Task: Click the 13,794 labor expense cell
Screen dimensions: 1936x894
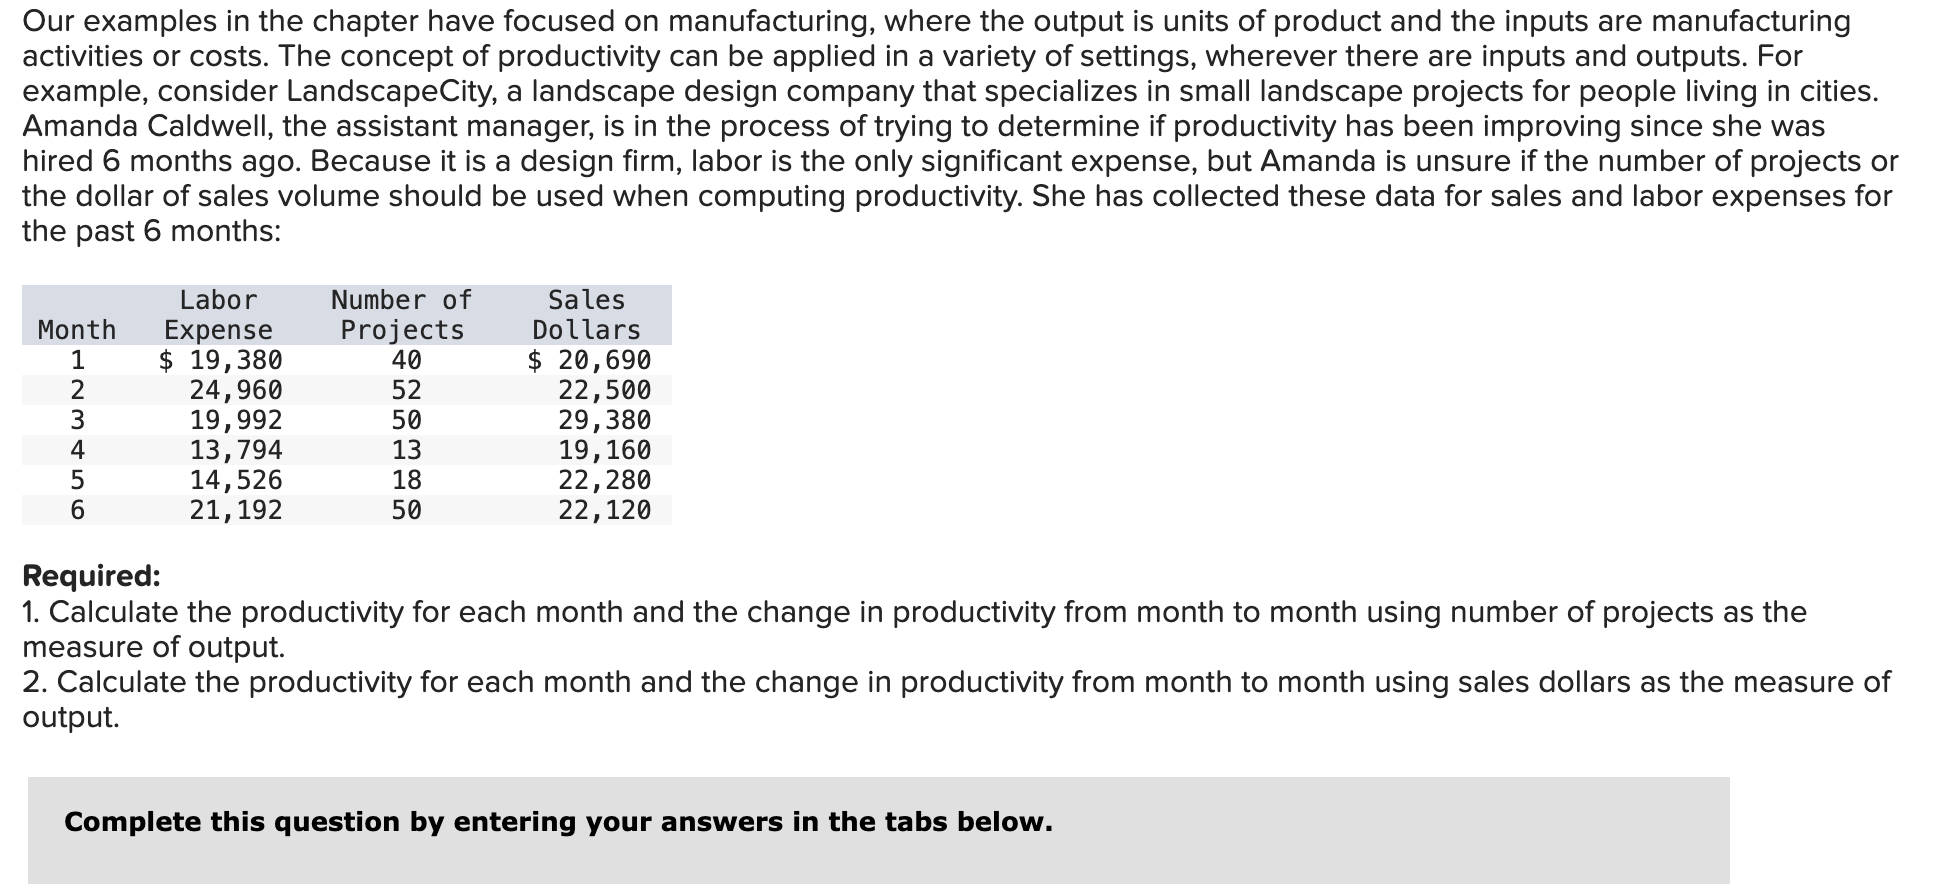Action: click(237, 450)
